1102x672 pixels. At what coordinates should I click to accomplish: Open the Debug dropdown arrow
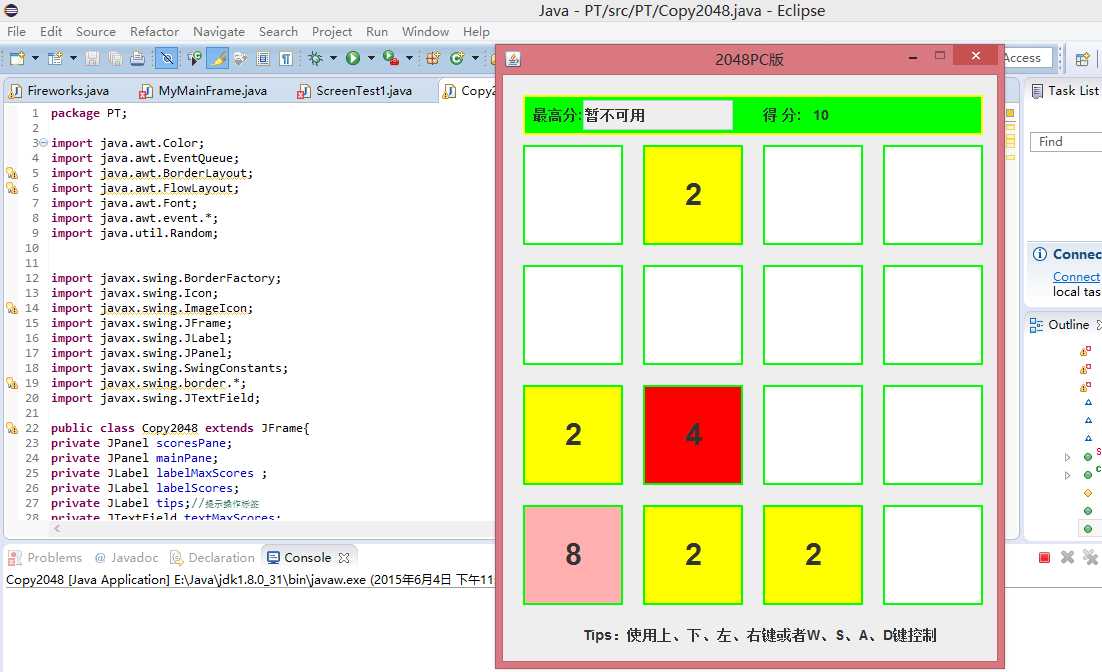(333, 58)
